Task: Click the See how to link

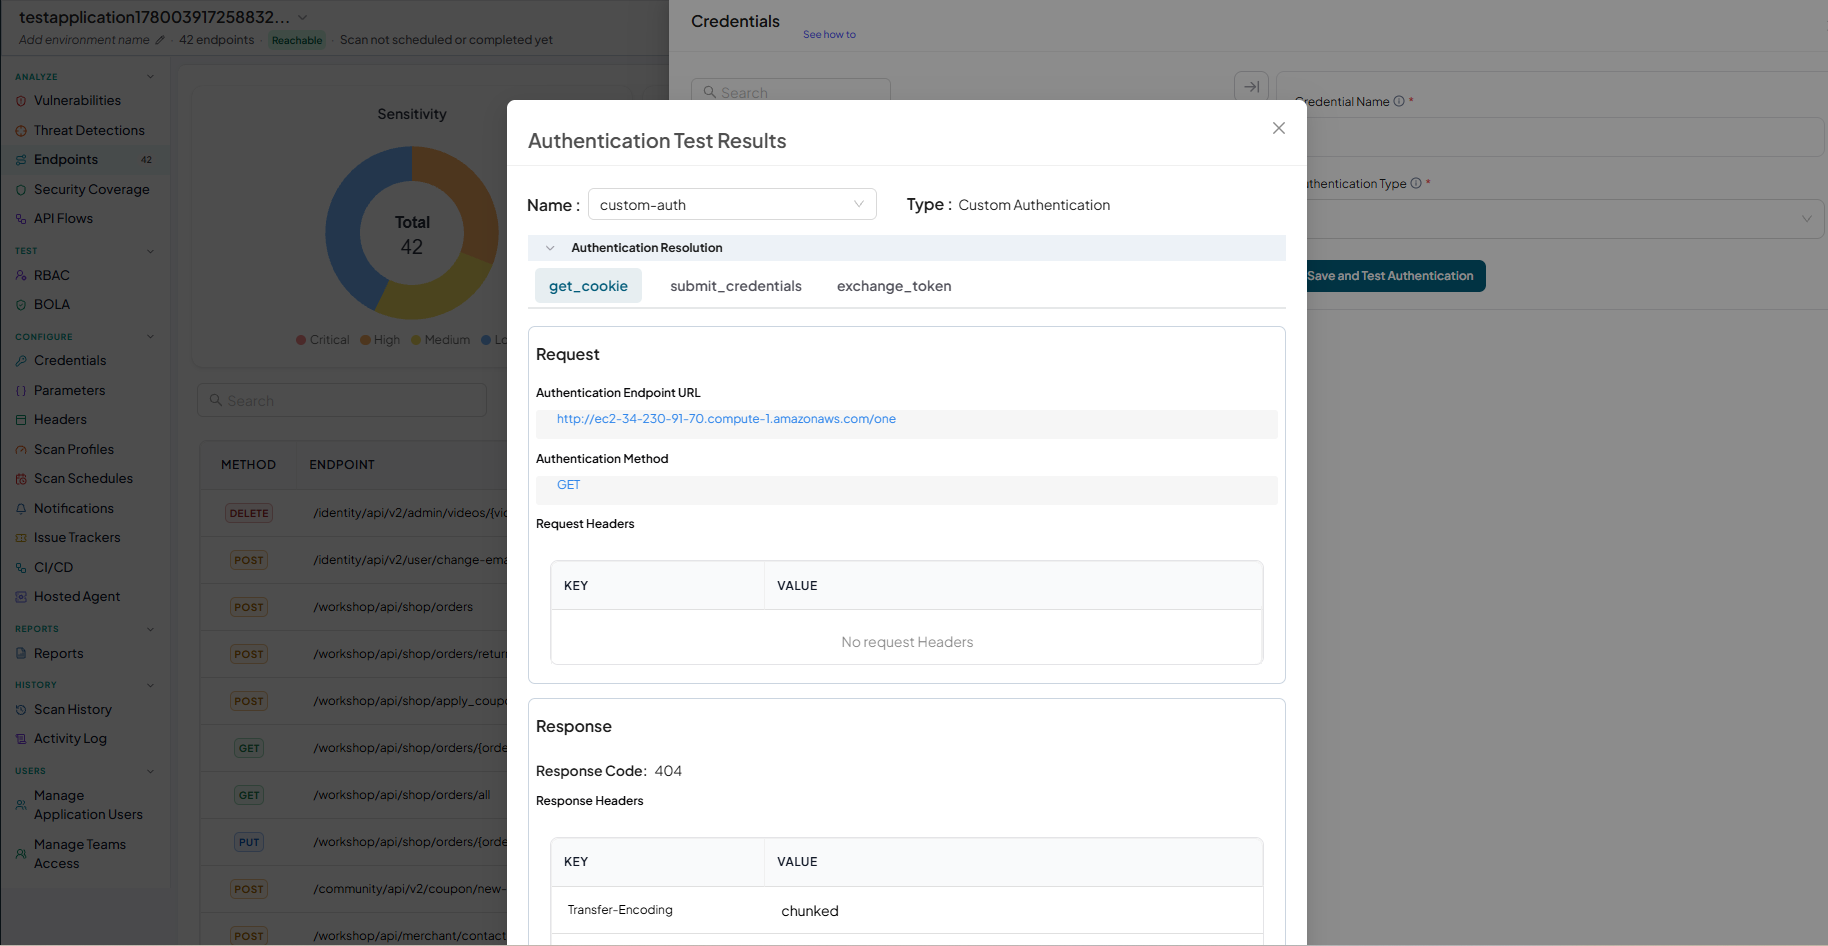Action: (x=829, y=34)
